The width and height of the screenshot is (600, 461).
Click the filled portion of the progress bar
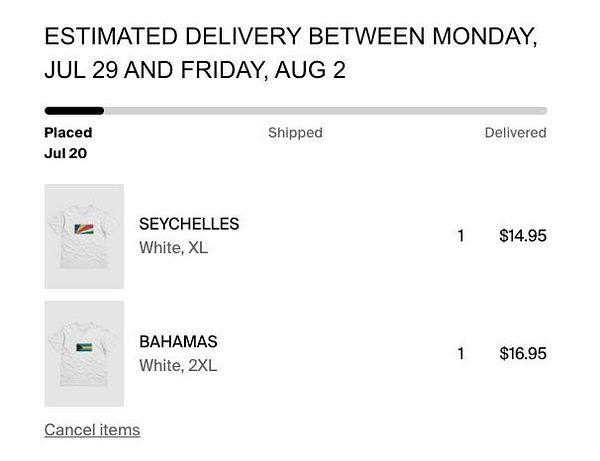point(74,111)
